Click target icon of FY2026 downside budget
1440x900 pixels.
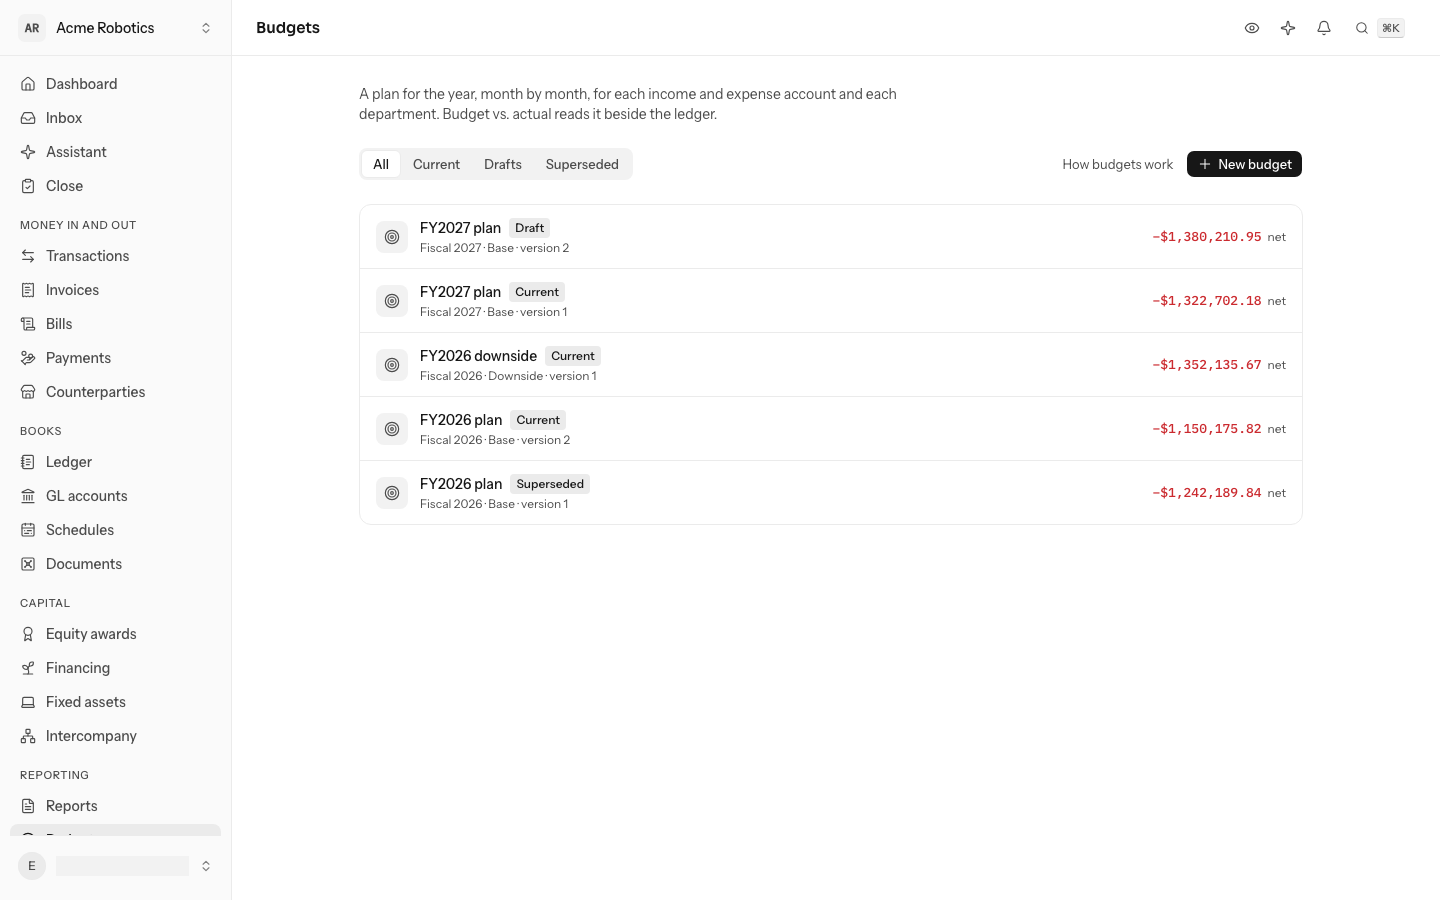[392, 365]
